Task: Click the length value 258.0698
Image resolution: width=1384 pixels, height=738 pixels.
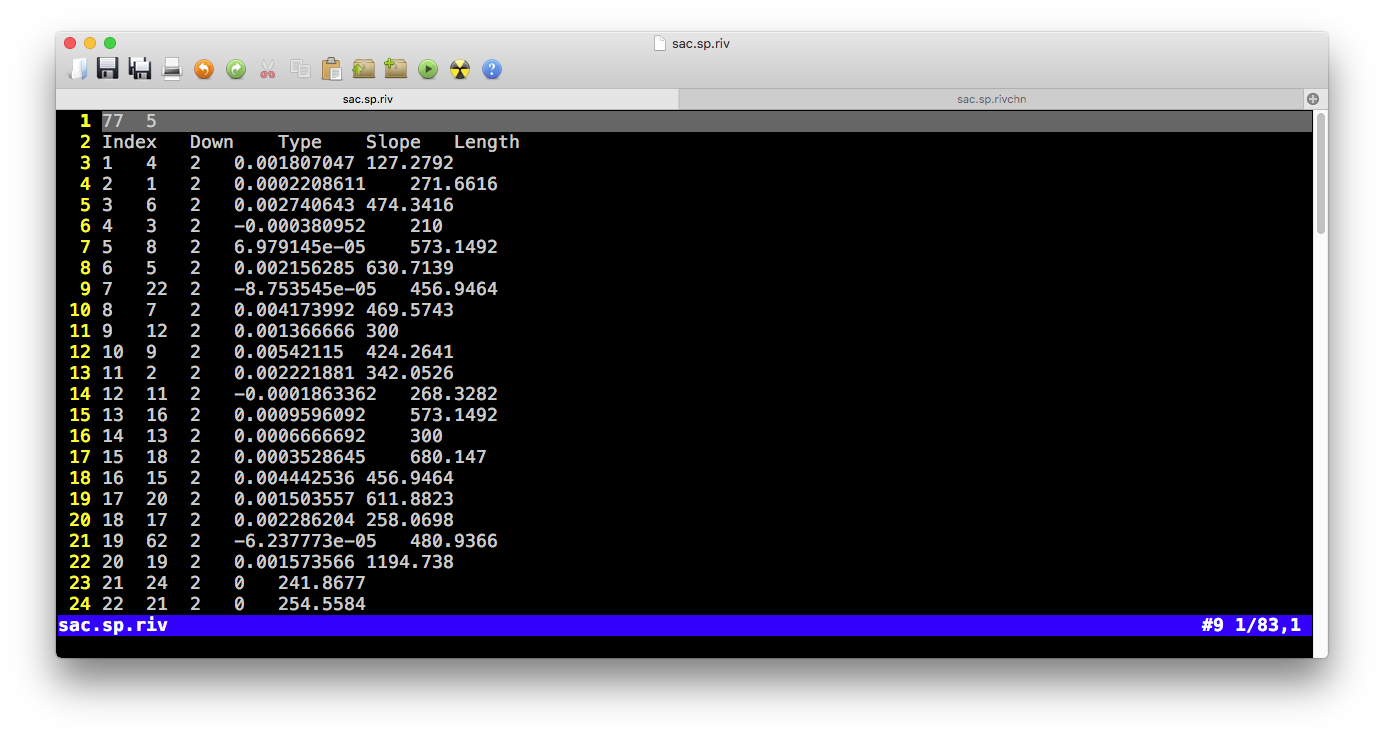Action: [410, 520]
